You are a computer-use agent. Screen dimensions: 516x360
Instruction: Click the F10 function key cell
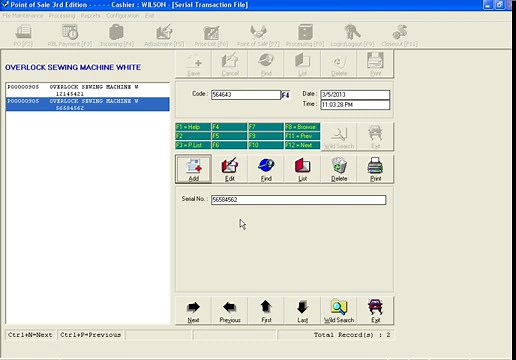click(x=266, y=145)
